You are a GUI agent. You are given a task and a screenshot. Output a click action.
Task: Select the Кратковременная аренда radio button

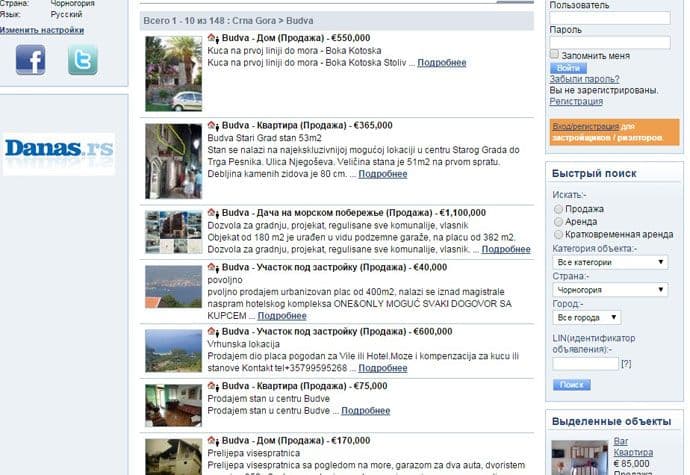[558, 234]
